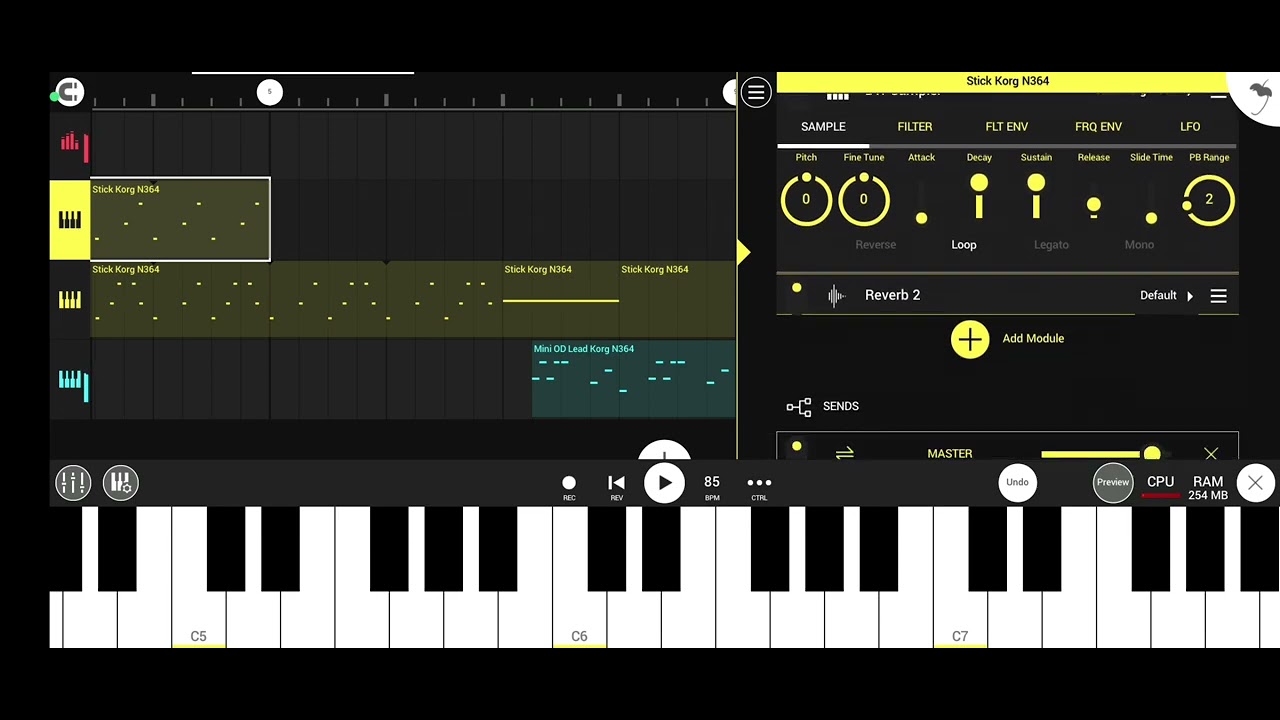Toggle the Loop option
Viewport: 1280px width, 720px height.
click(963, 245)
